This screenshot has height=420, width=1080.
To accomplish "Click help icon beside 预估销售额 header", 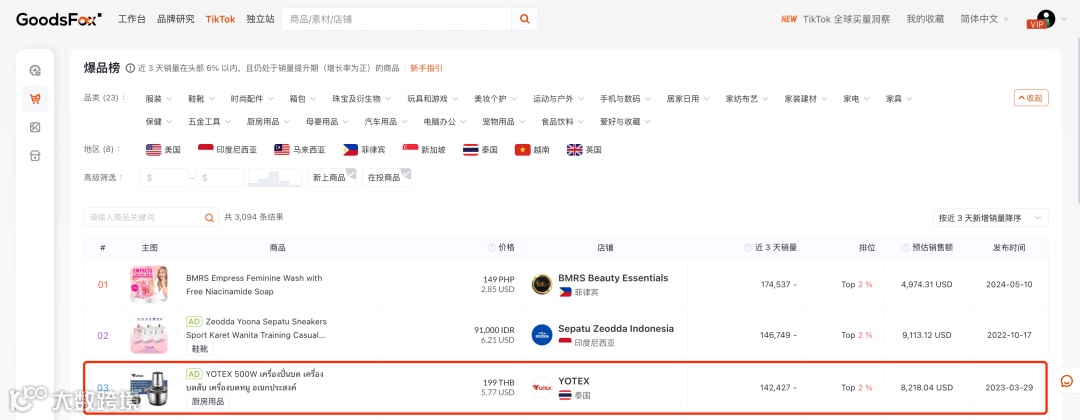I will [x=906, y=248].
